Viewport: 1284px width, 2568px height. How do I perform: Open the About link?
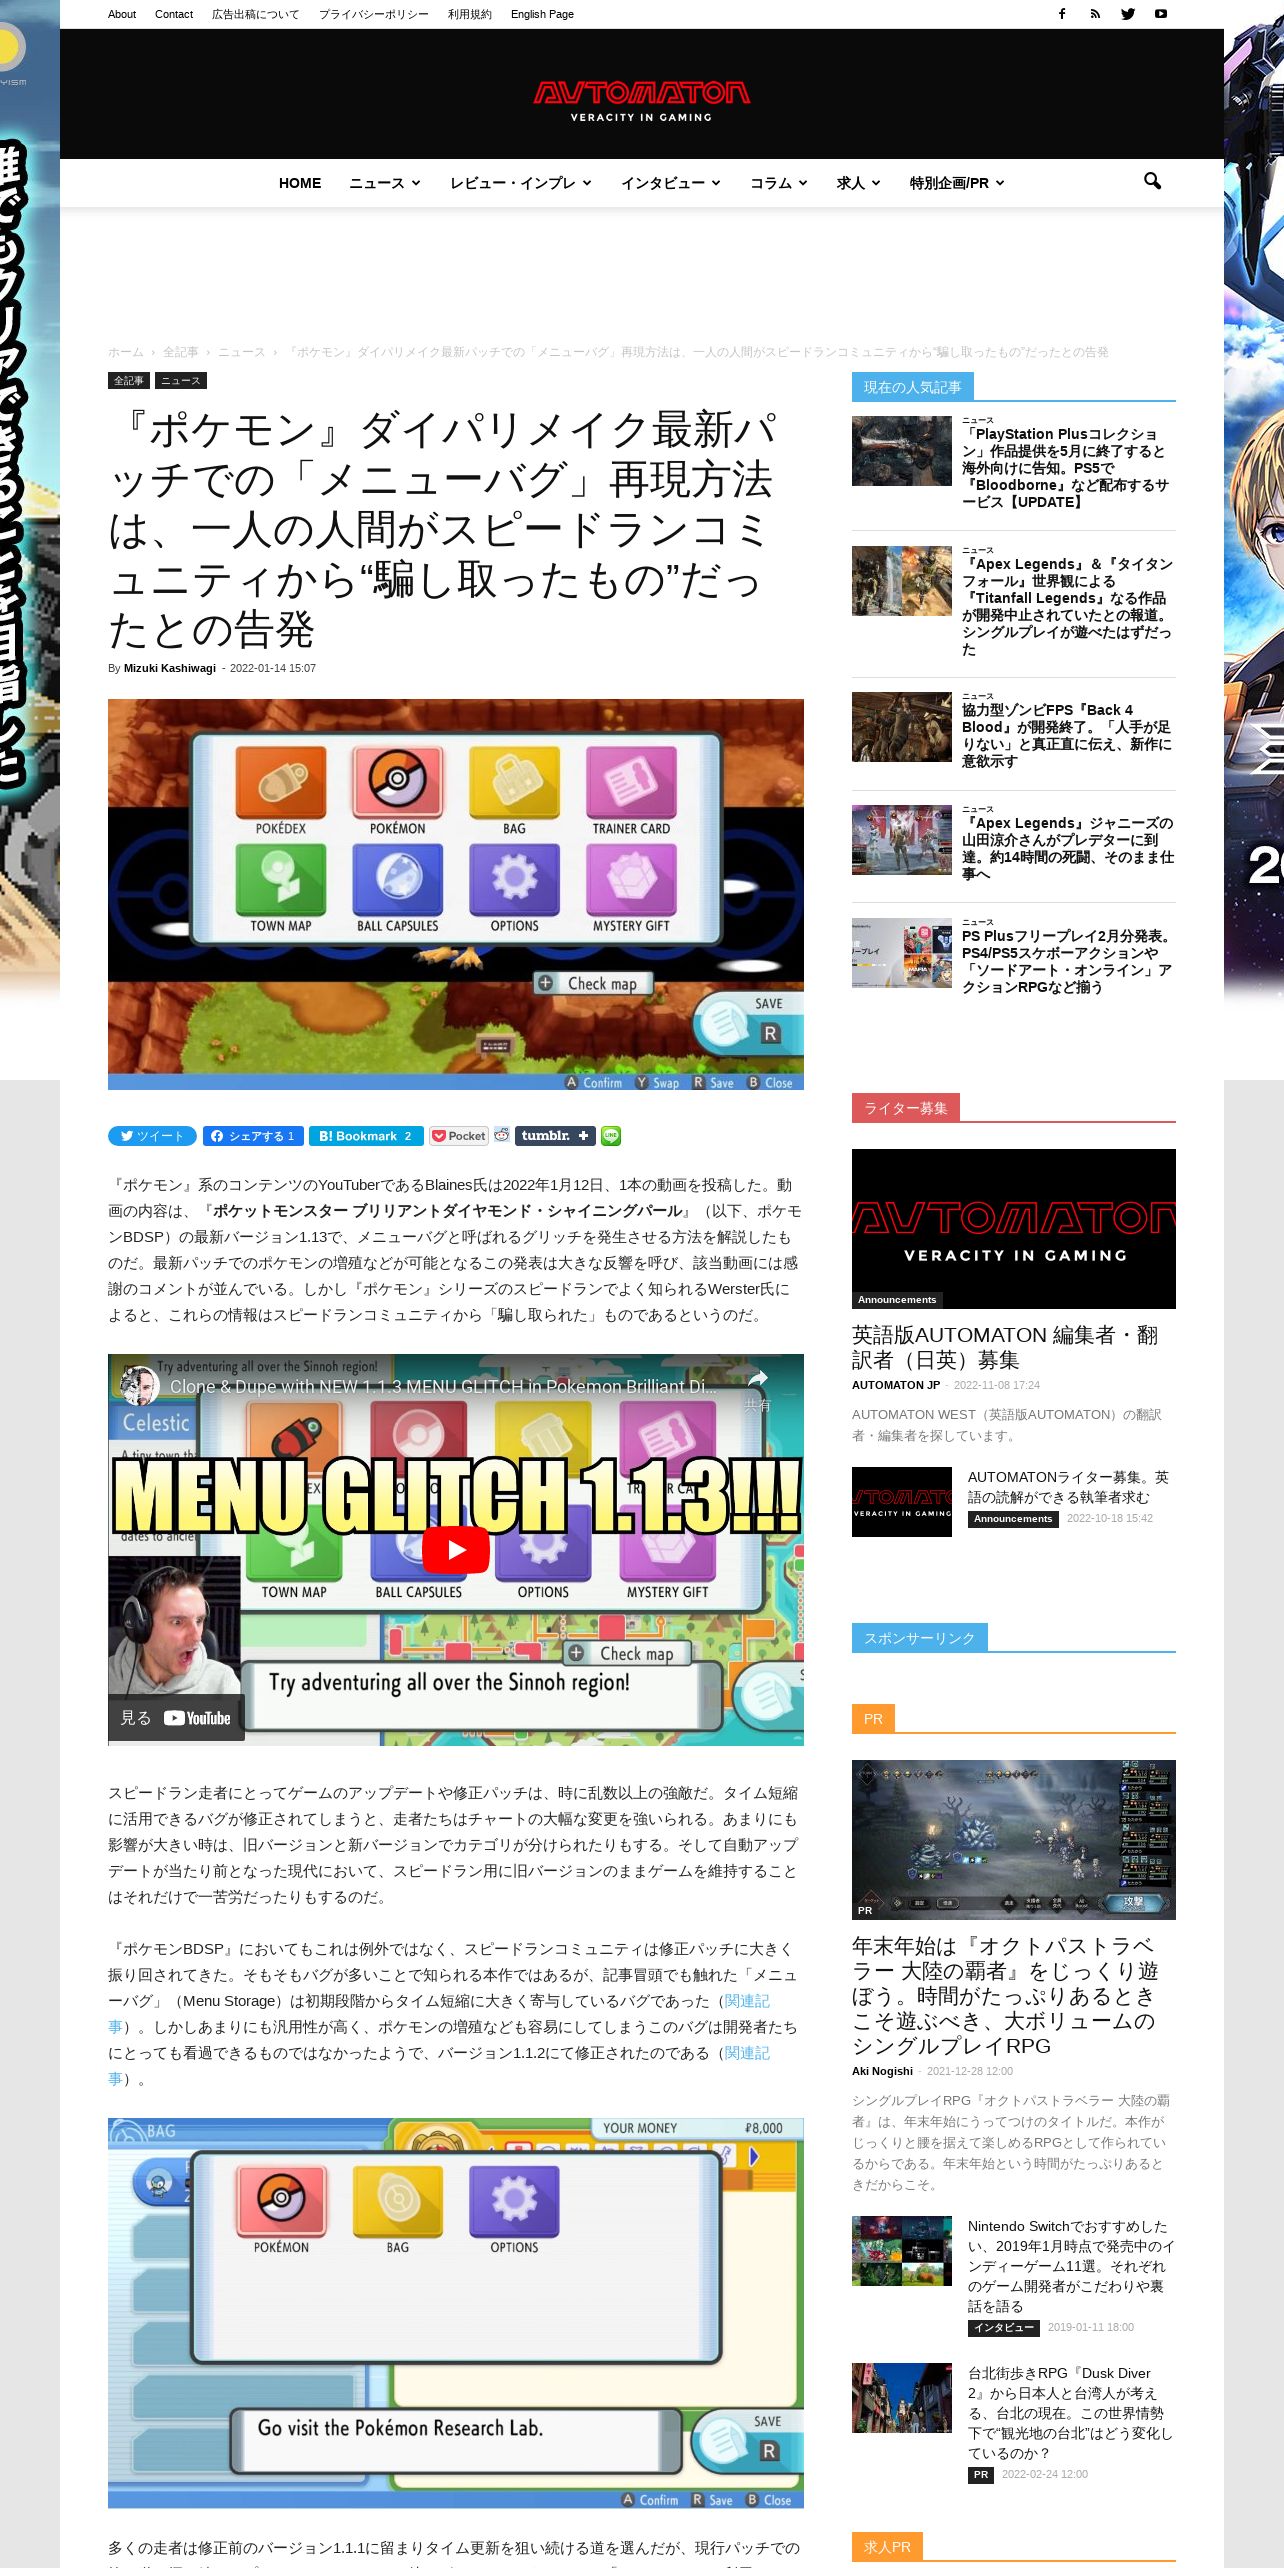(x=122, y=14)
